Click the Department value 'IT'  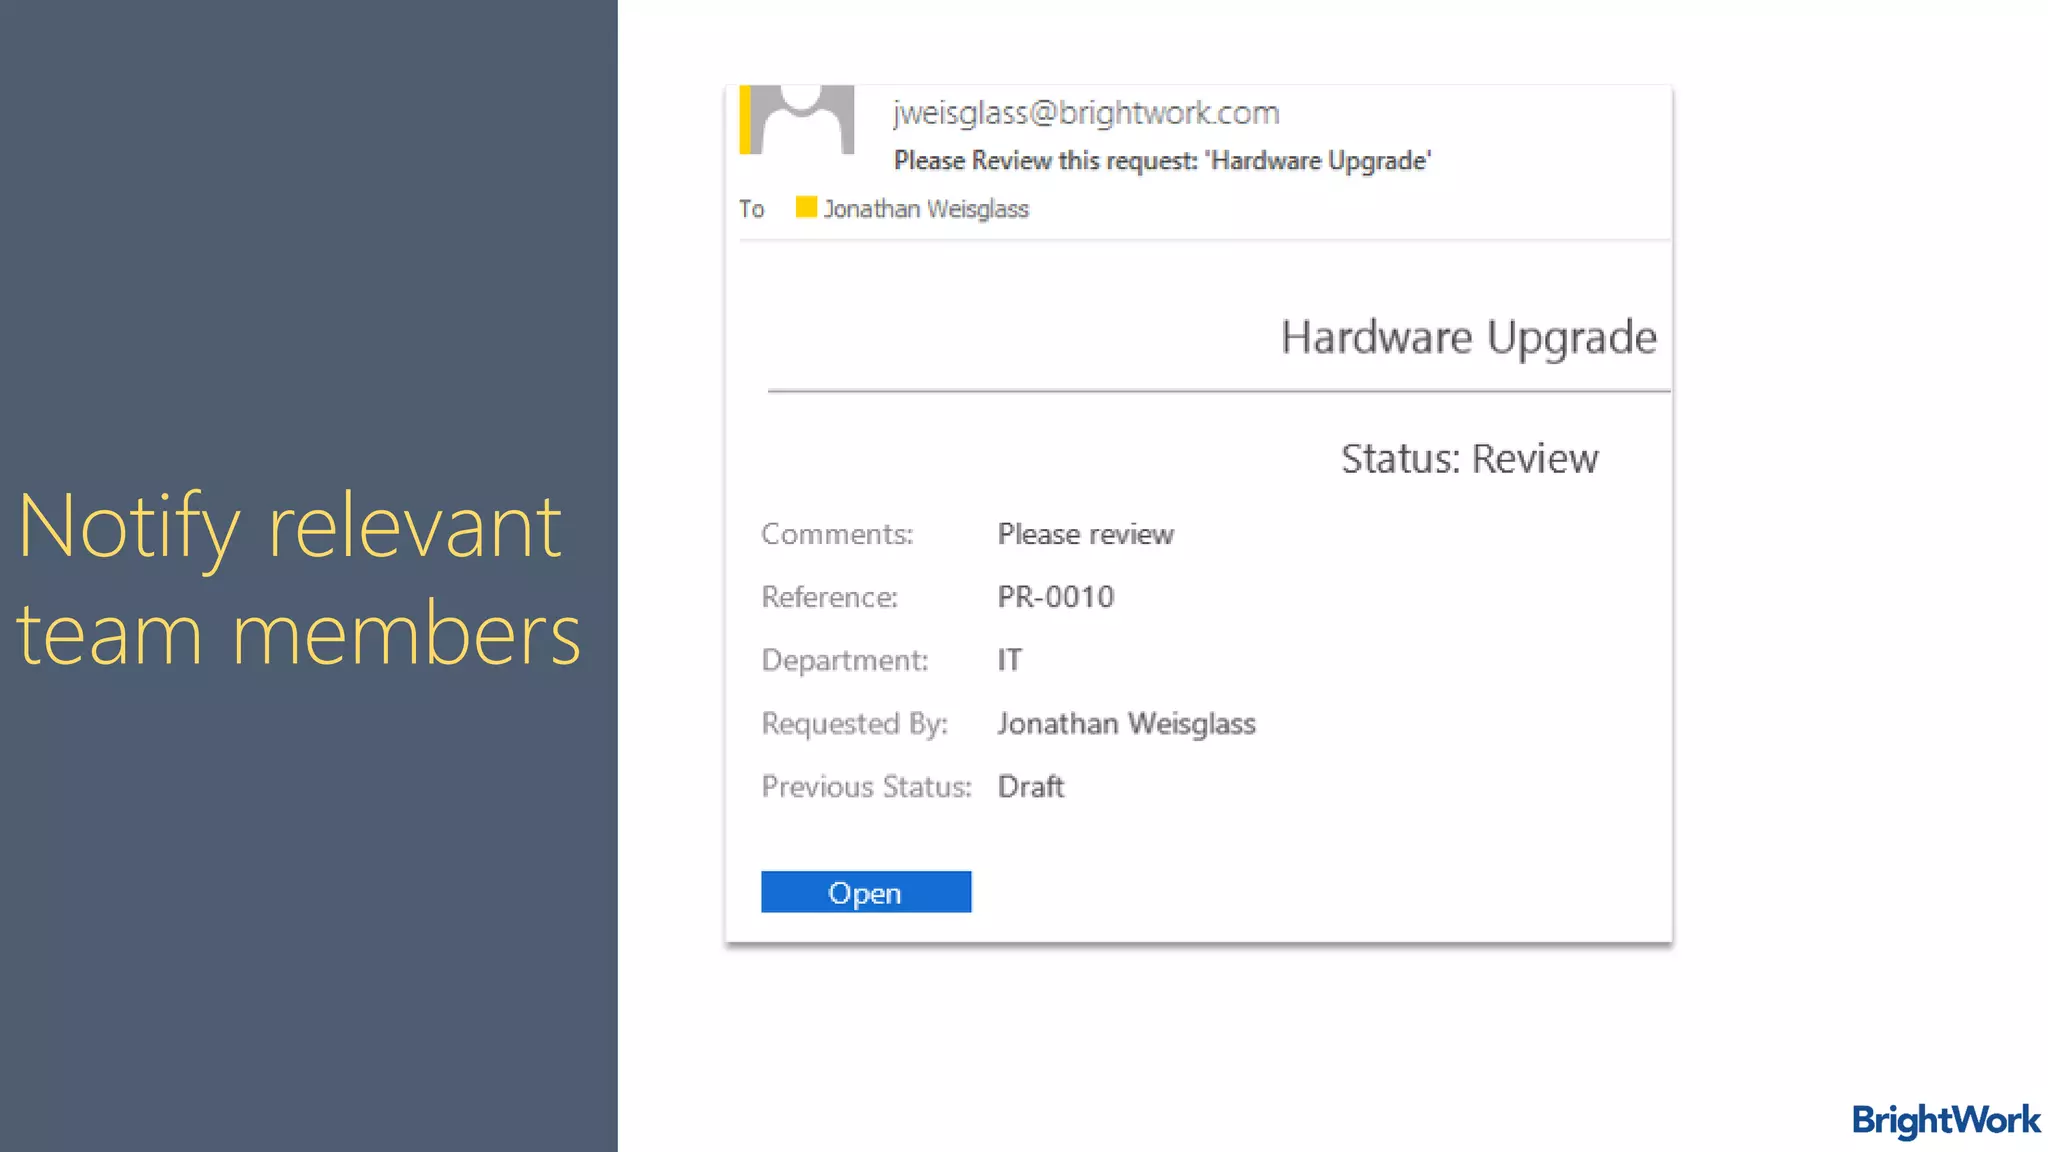click(1009, 660)
